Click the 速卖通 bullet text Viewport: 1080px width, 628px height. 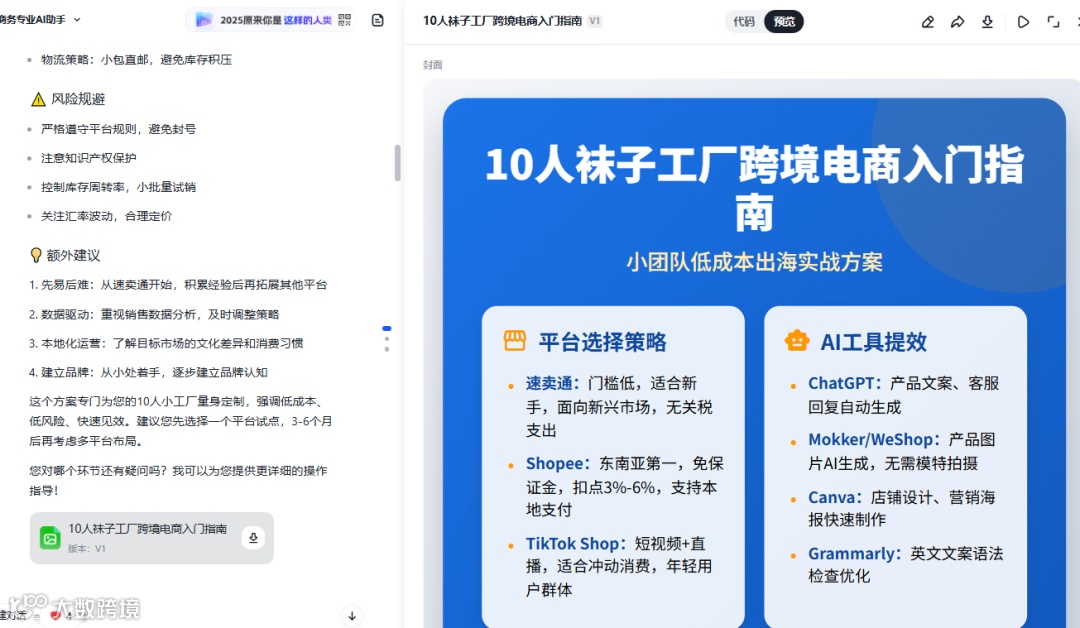[620, 407]
